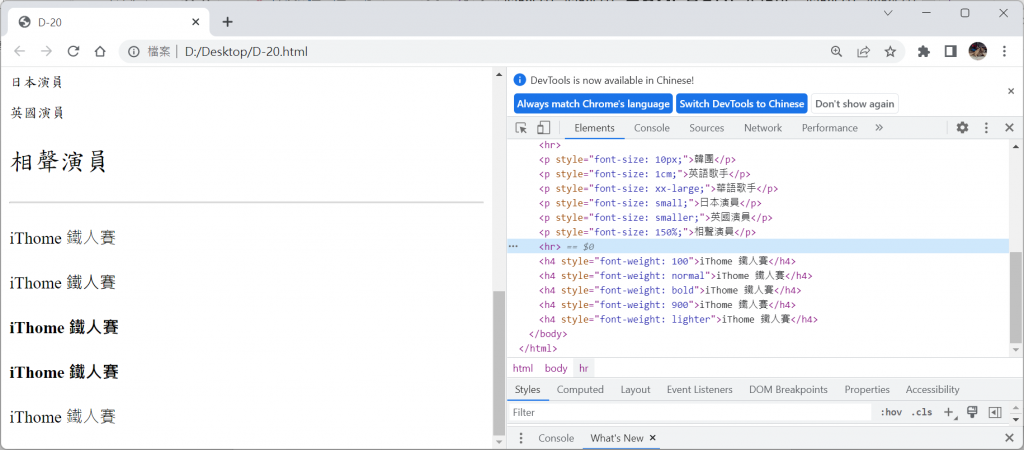Open DevTools customize three-dot menu
The height and width of the screenshot is (450, 1024).
tap(986, 128)
